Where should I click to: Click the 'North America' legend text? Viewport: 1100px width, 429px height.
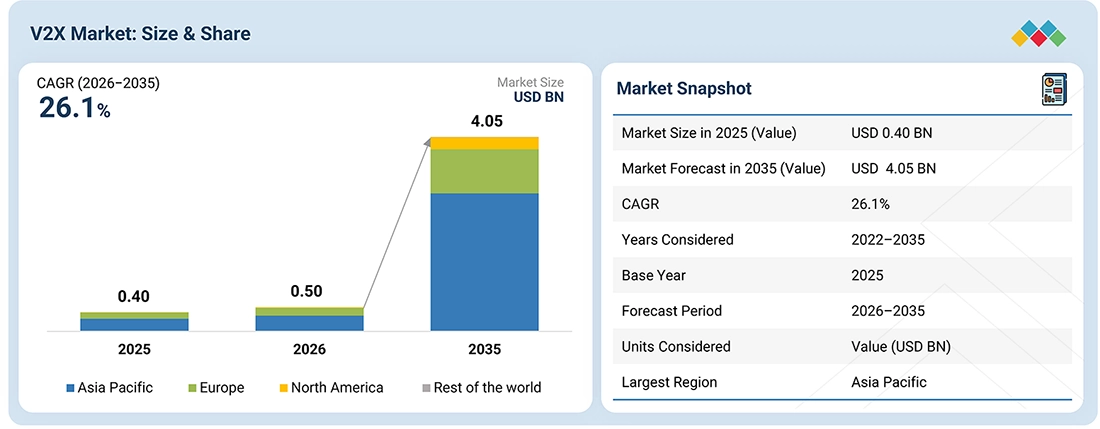click(337, 388)
